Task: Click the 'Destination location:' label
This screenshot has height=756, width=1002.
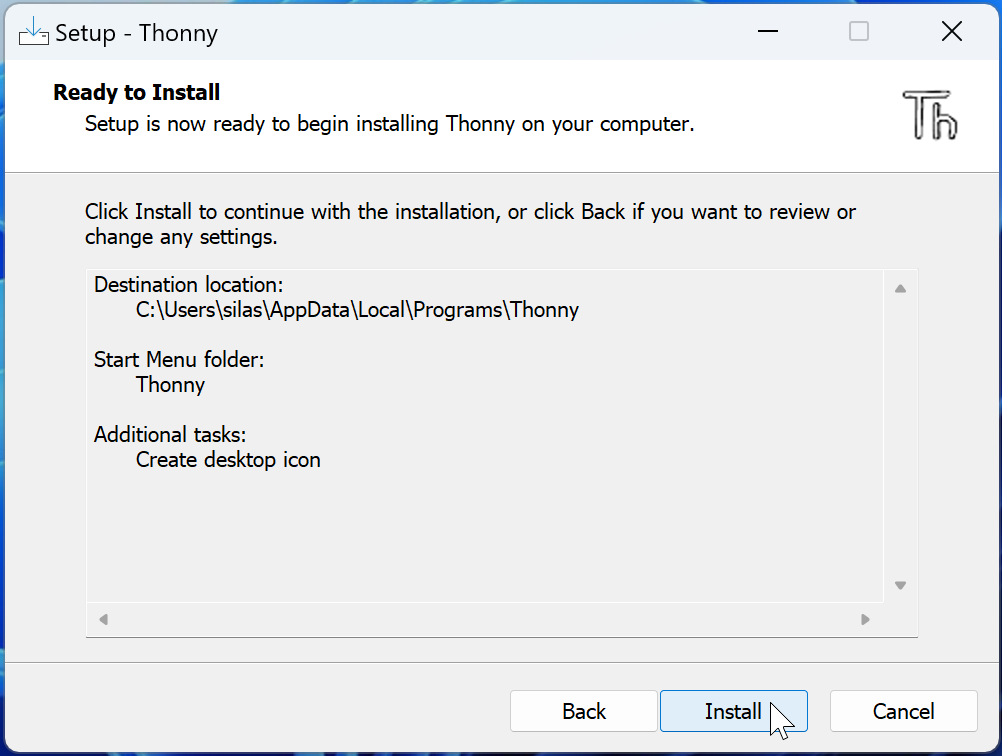Action: pyautogui.click(x=189, y=284)
